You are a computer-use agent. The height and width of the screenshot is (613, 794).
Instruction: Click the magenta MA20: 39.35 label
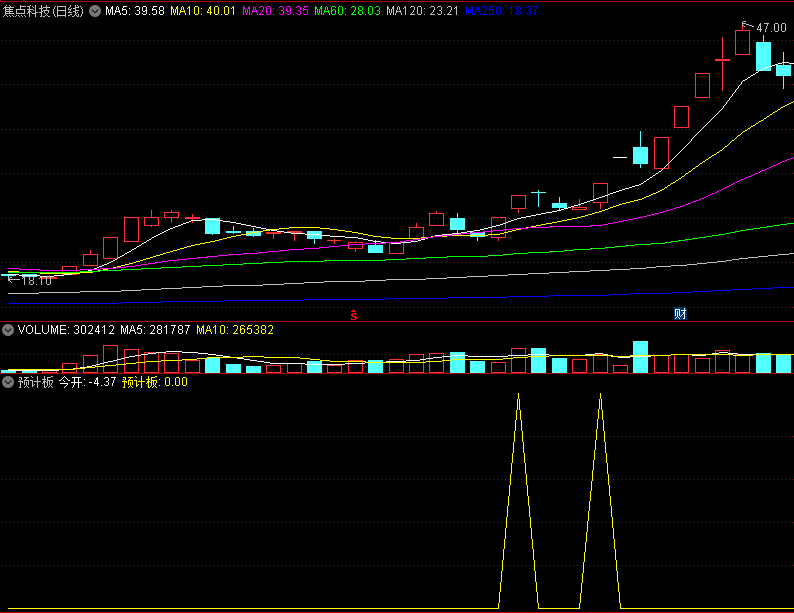[275, 11]
